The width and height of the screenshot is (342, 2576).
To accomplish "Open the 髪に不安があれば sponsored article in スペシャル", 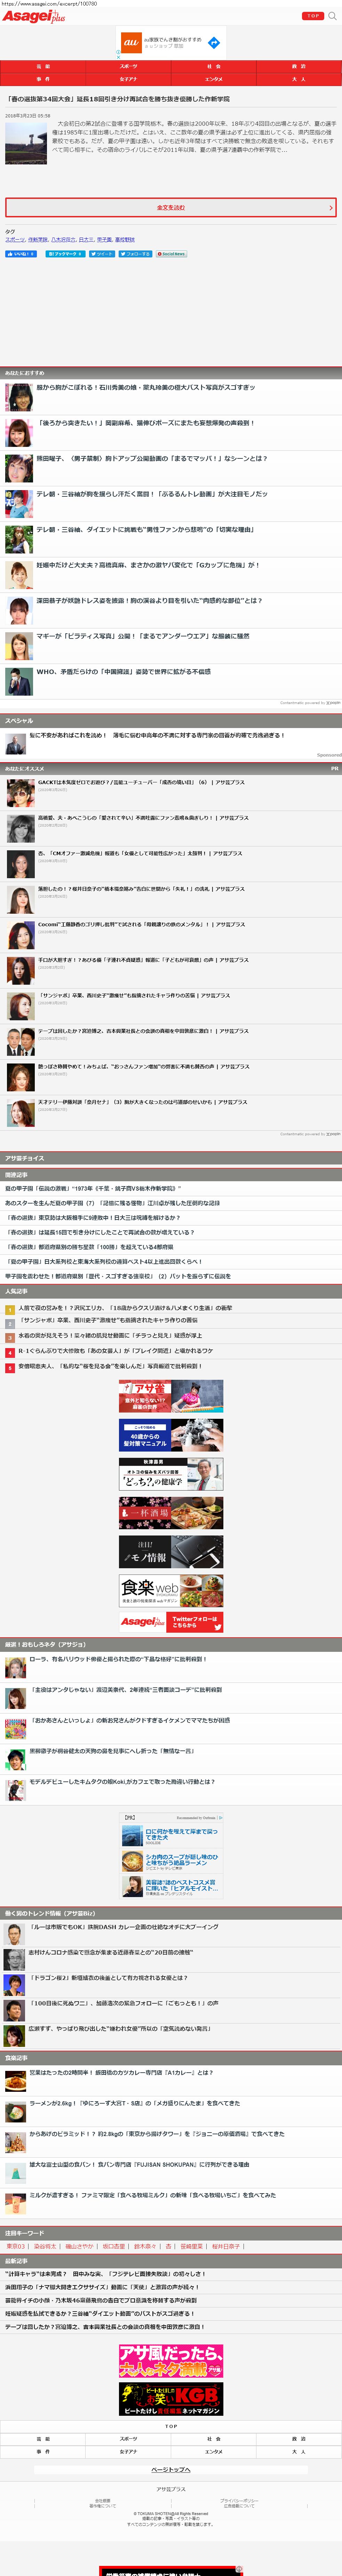I will pyautogui.click(x=157, y=735).
